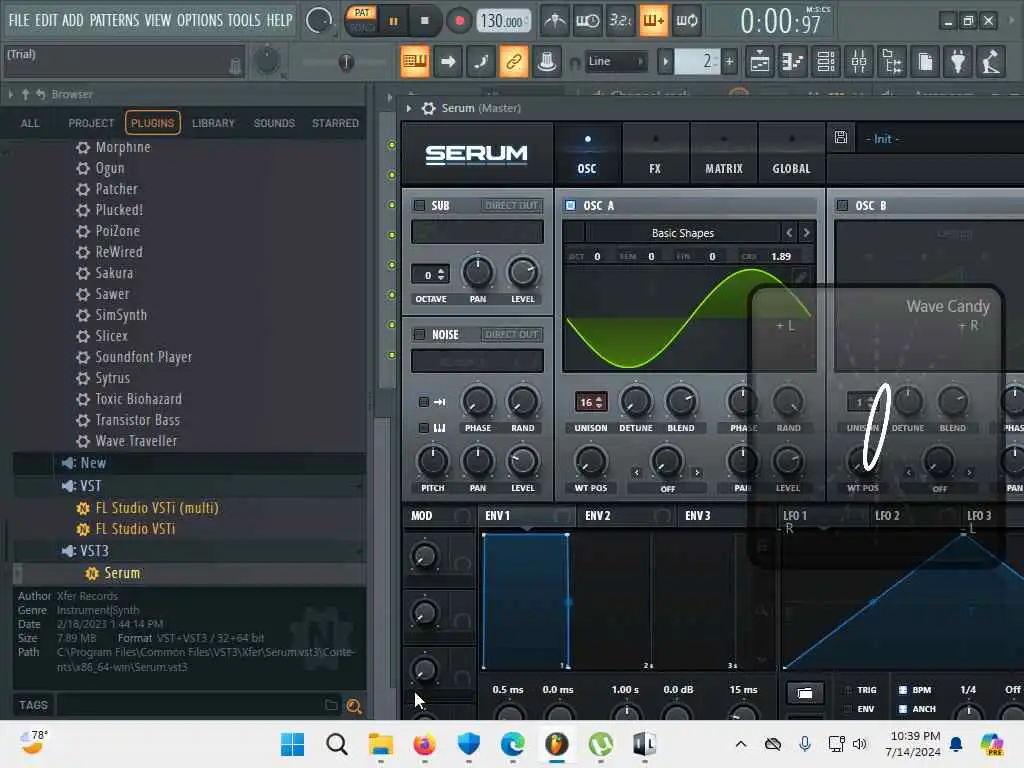Viewport: 1024px width, 768px height.
Task: Toggle noise one-shot arrow checkbox
Action: 424,402
